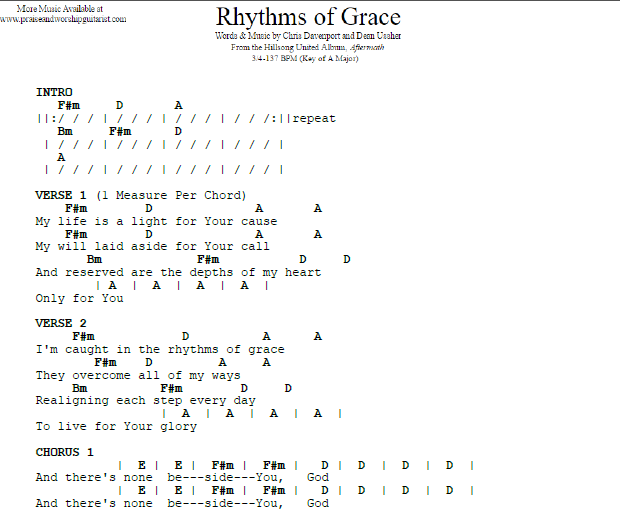Select the lyric 'They overcome all of my ways'
Image resolution: width=620 pixels, height=513 pixels.
pos(138,375)
